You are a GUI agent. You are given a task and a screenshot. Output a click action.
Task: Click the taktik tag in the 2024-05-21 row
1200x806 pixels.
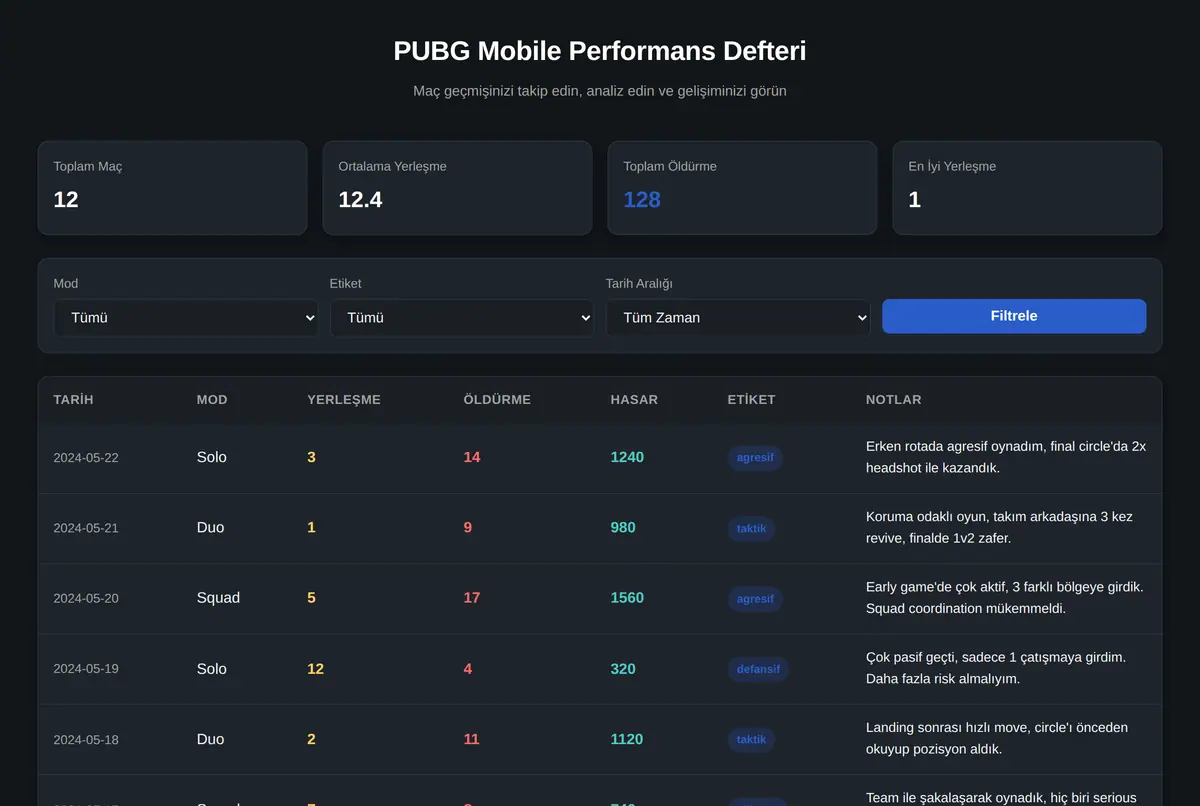(x=751, y=528)
